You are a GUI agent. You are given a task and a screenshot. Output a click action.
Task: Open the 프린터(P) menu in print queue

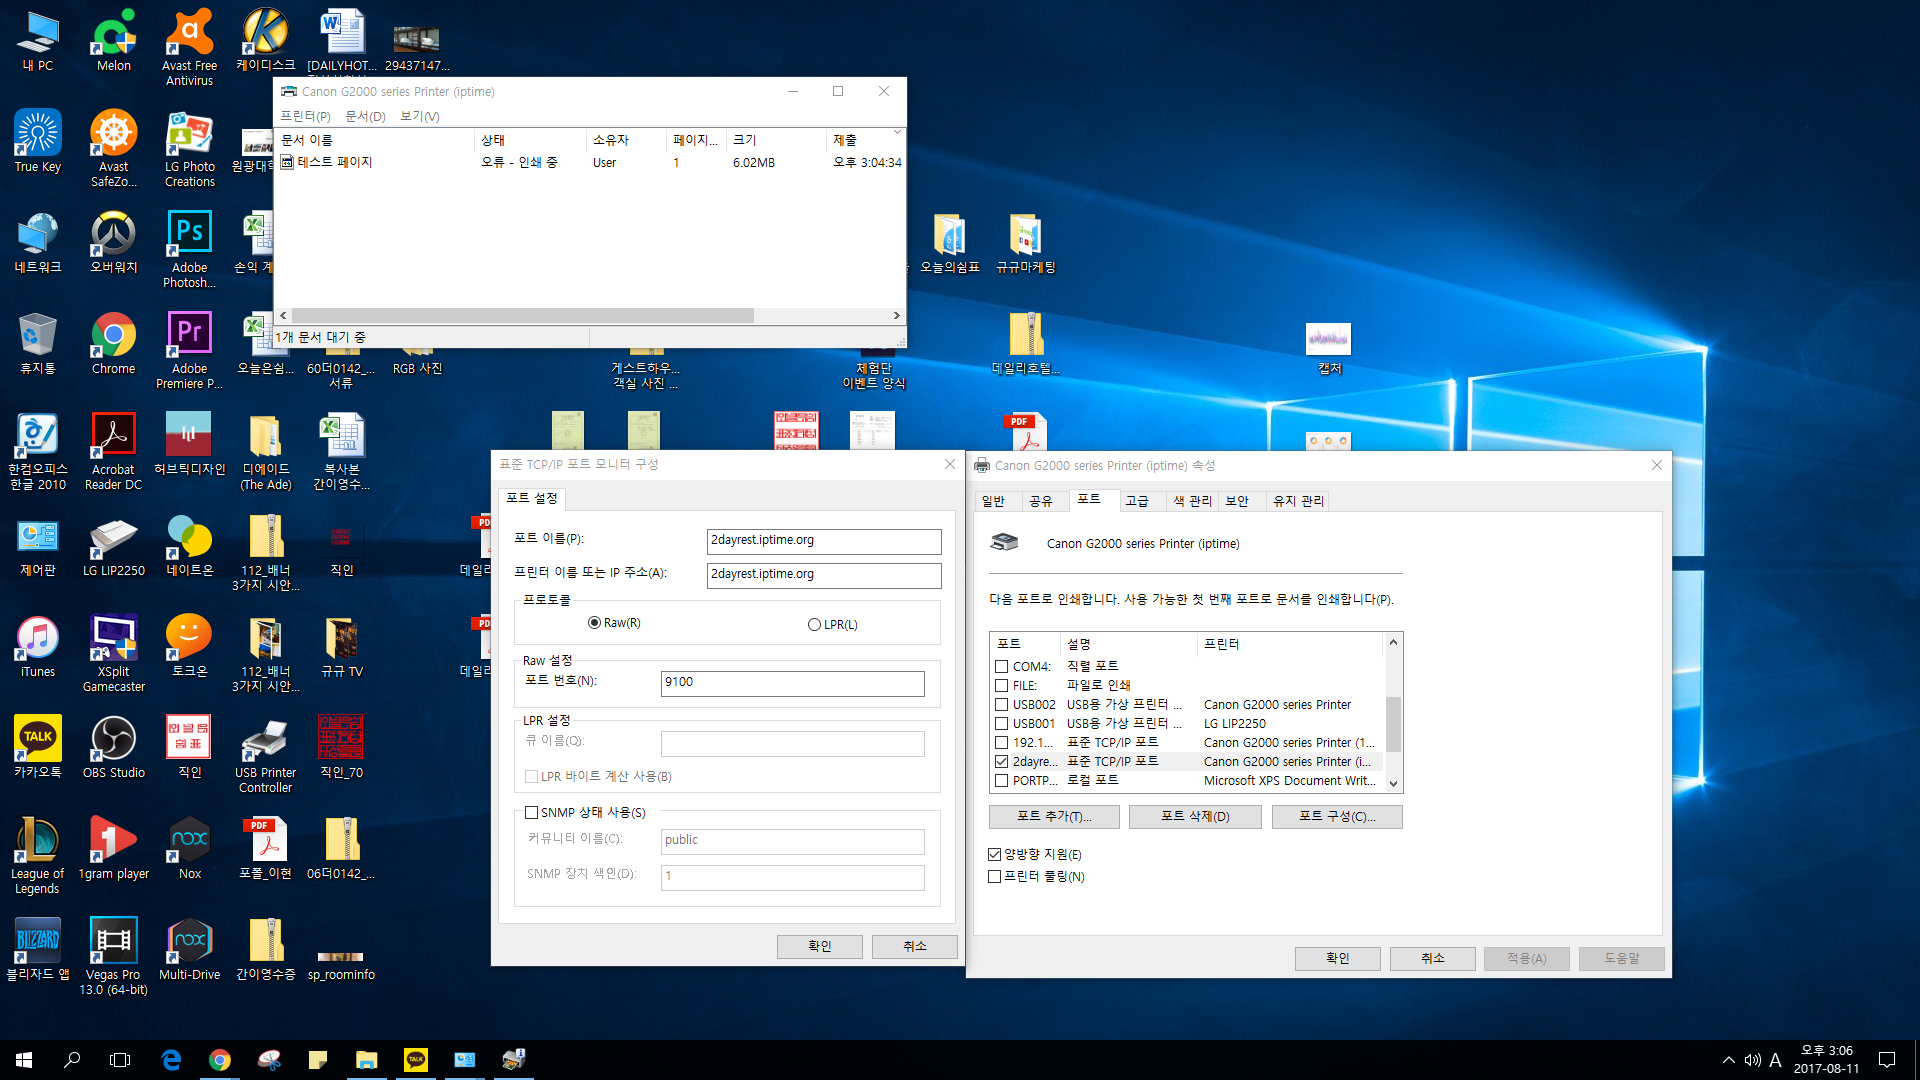tap(305, 117)
